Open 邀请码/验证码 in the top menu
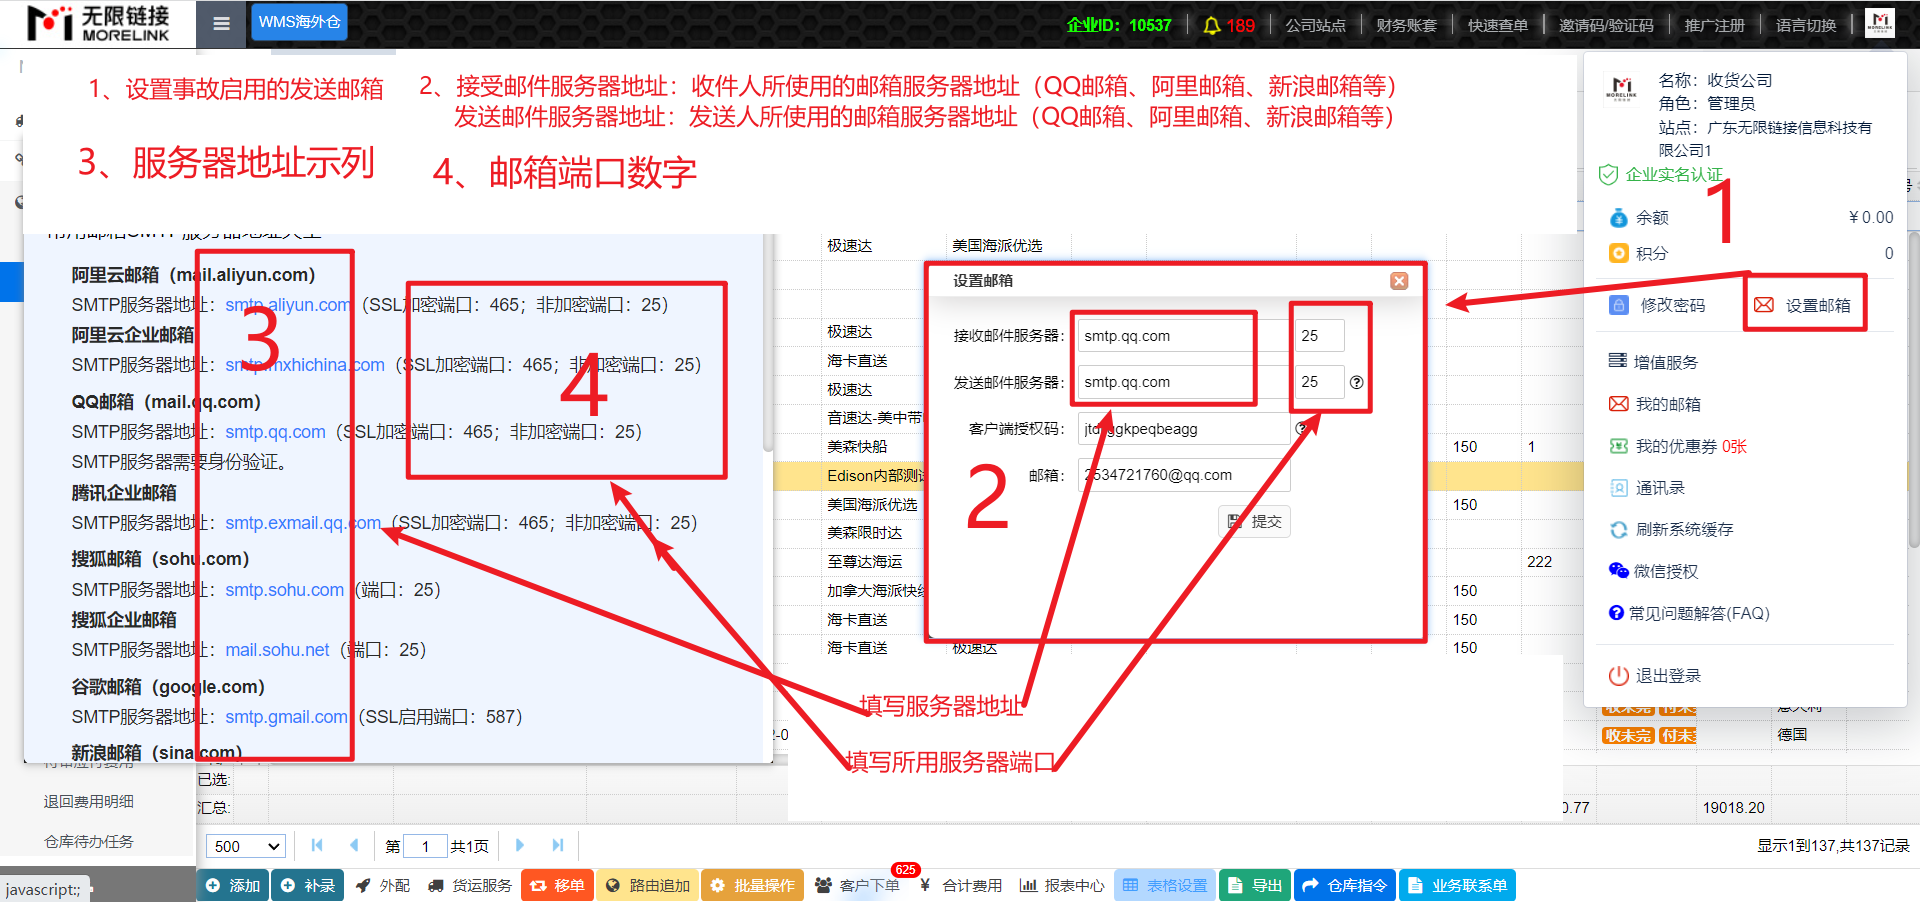This screenshot has height=902, width=1920. coord(1606,25)
